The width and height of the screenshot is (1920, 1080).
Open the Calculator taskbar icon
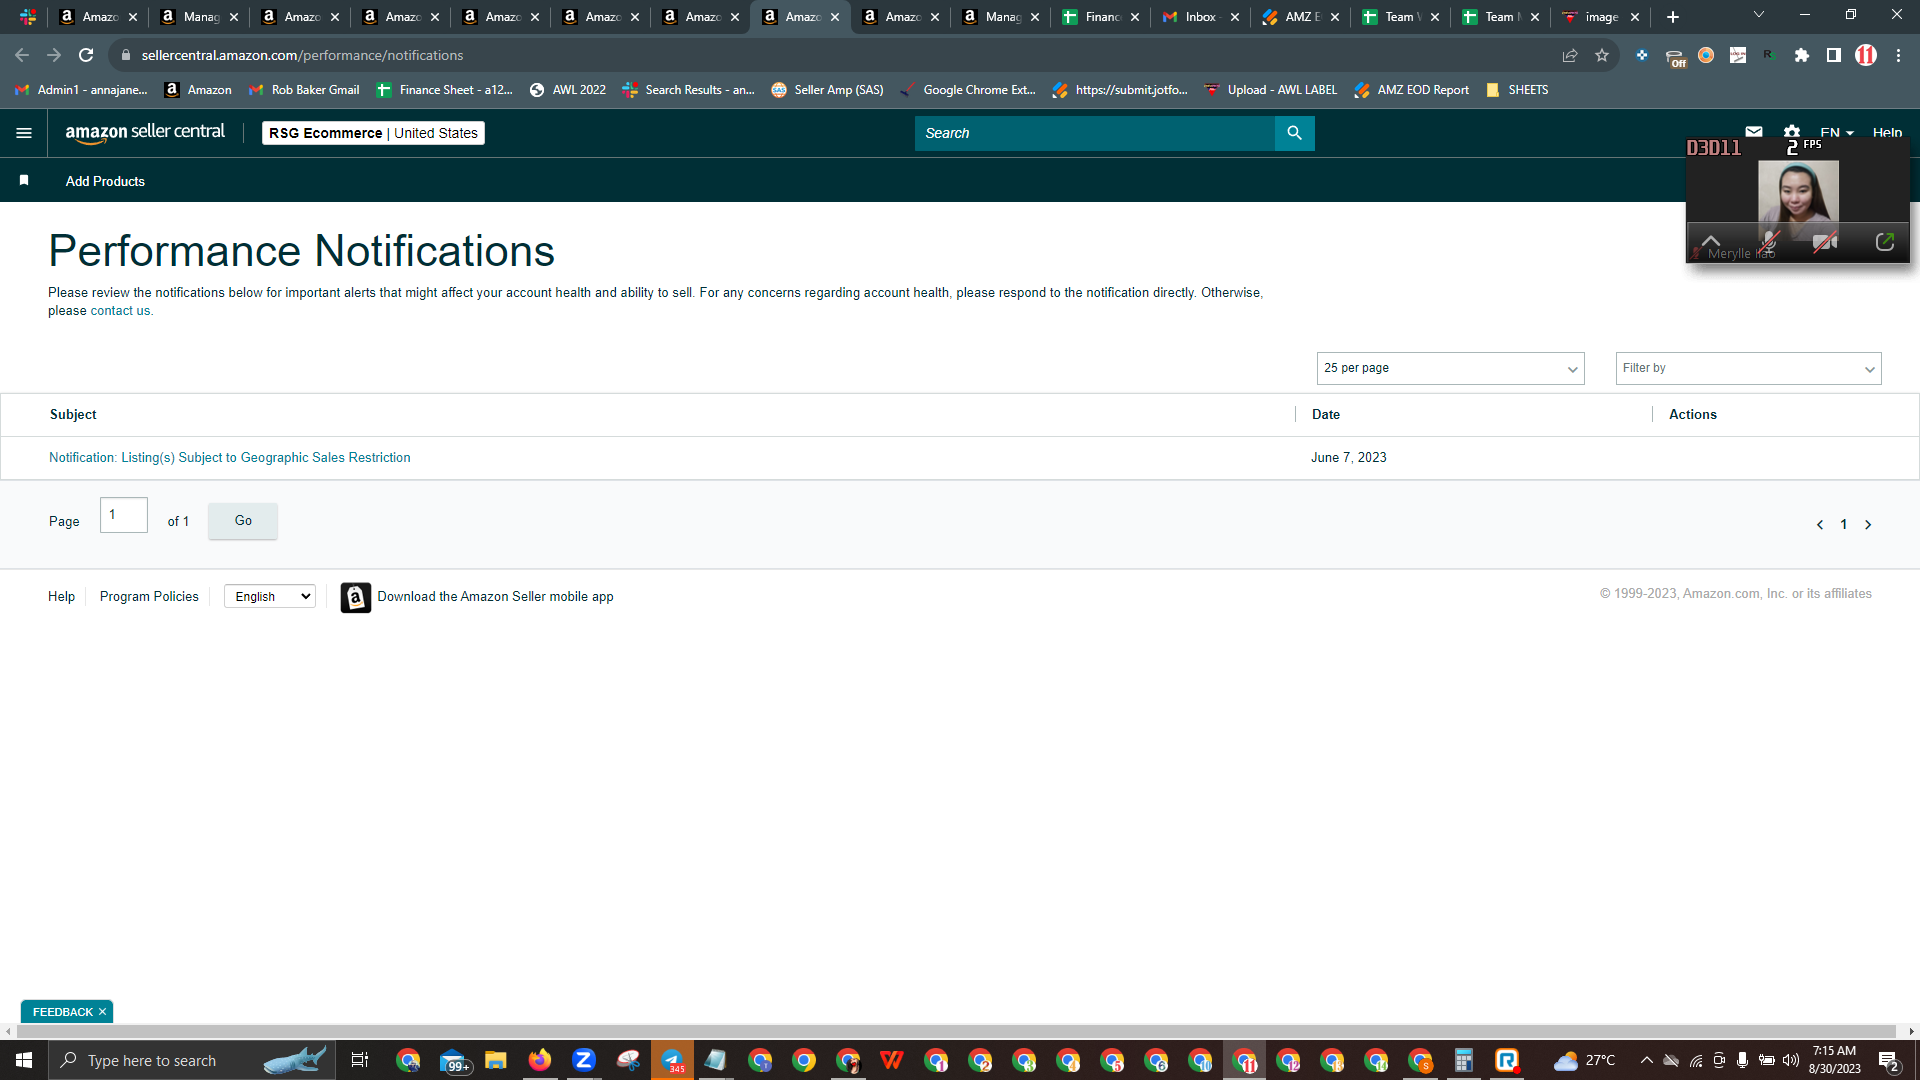click(x=1464, y=1060)
